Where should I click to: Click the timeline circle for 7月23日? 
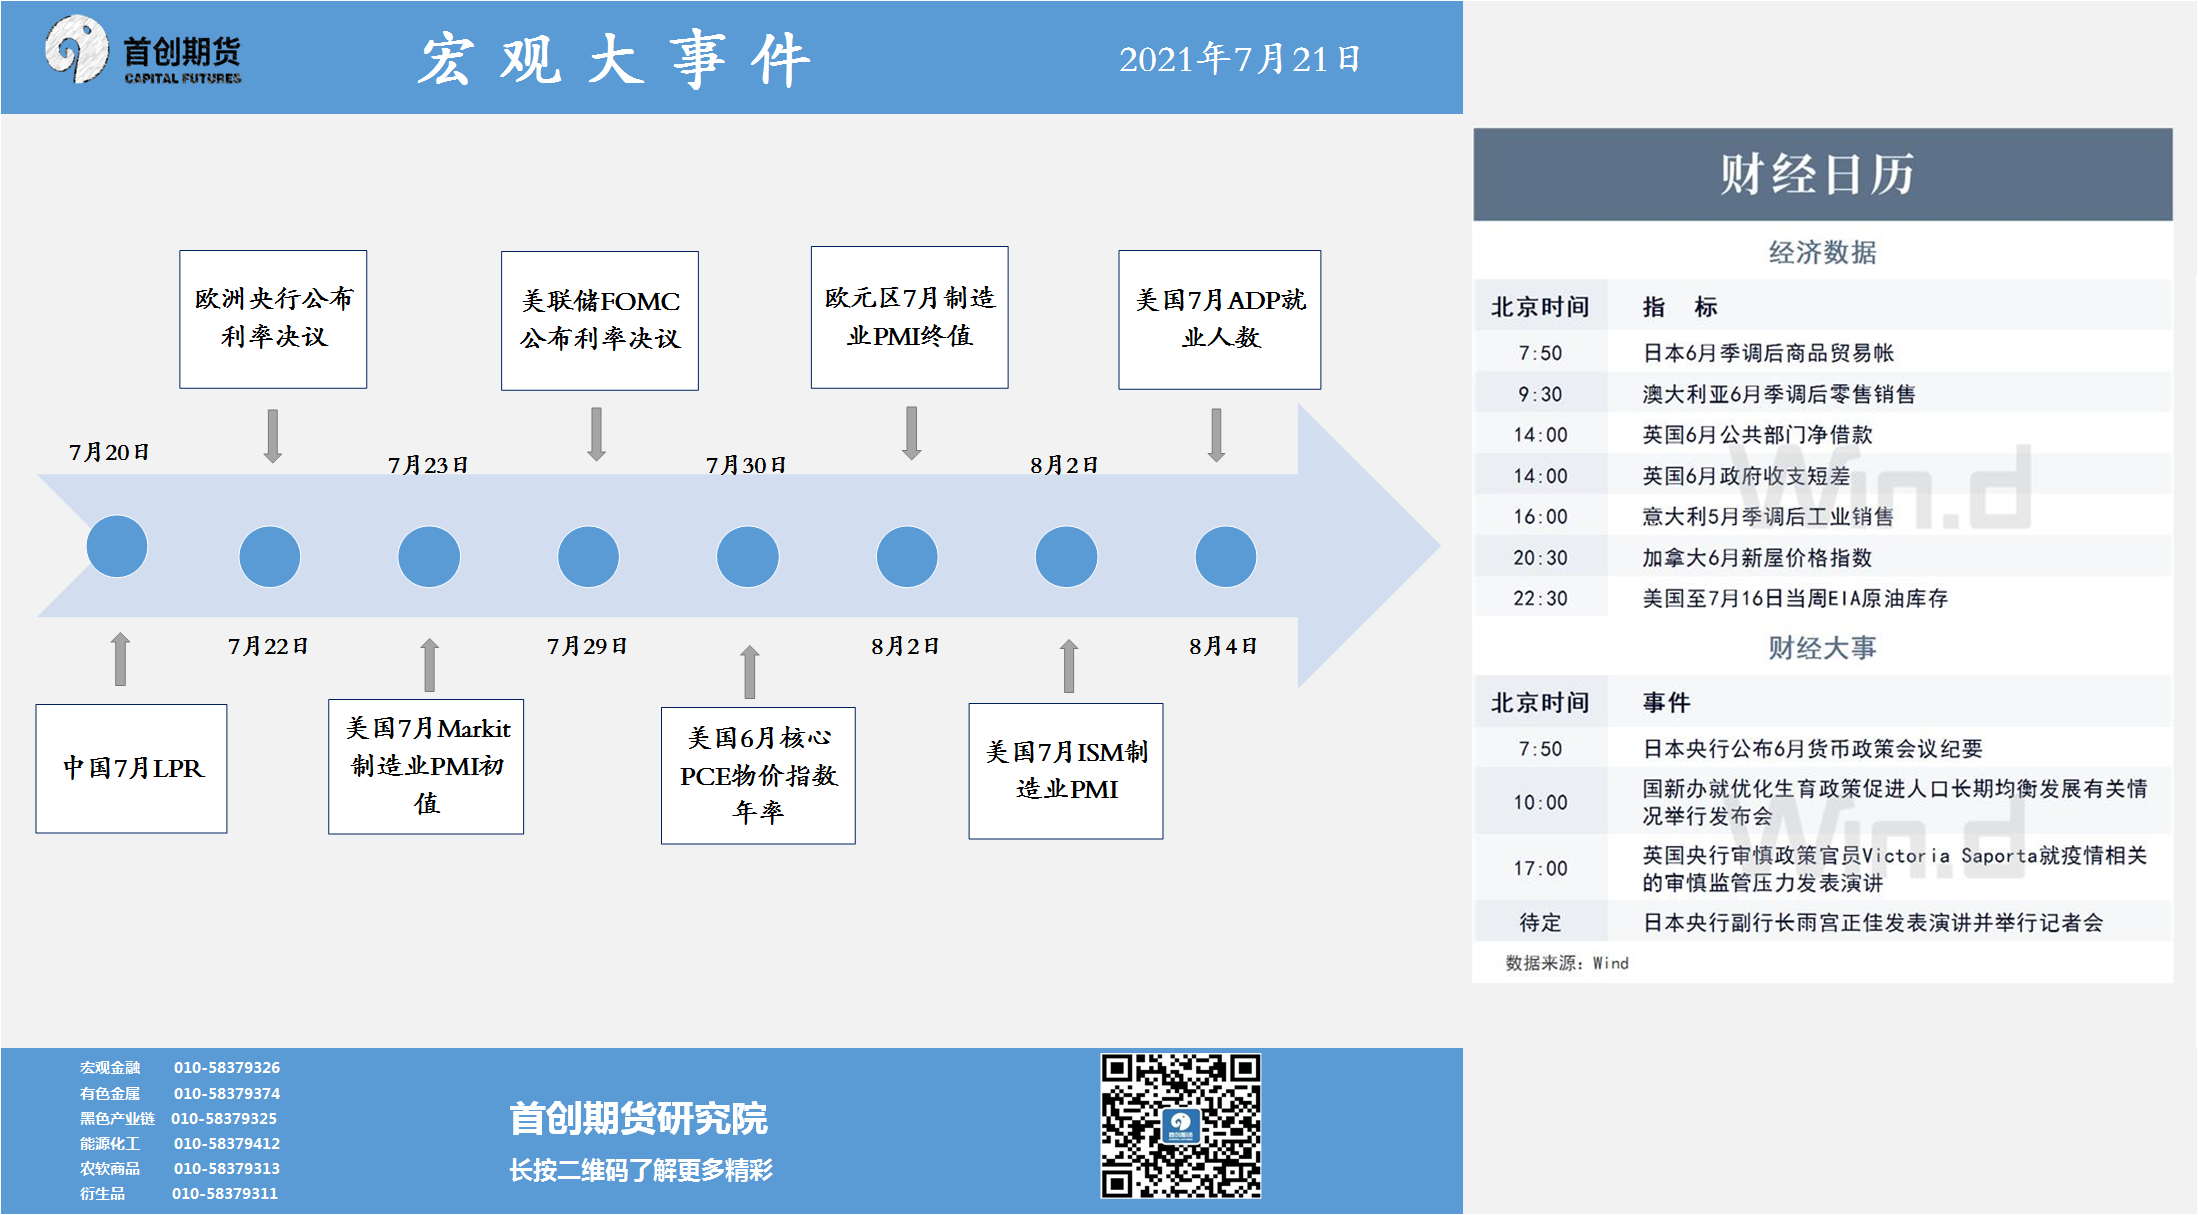429,556
